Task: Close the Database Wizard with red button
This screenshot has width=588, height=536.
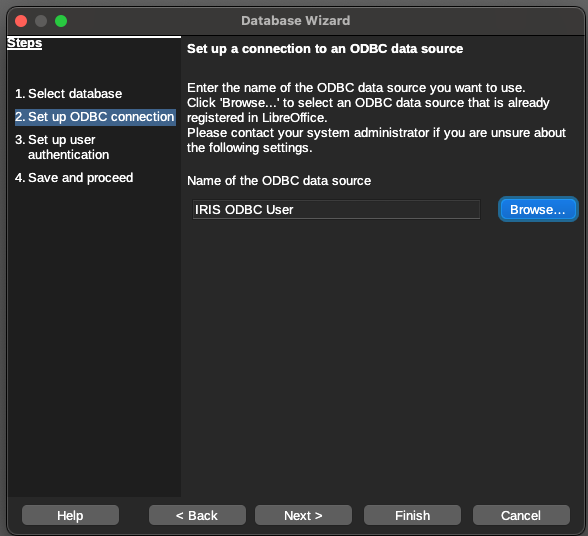Action: coord(21,21)
